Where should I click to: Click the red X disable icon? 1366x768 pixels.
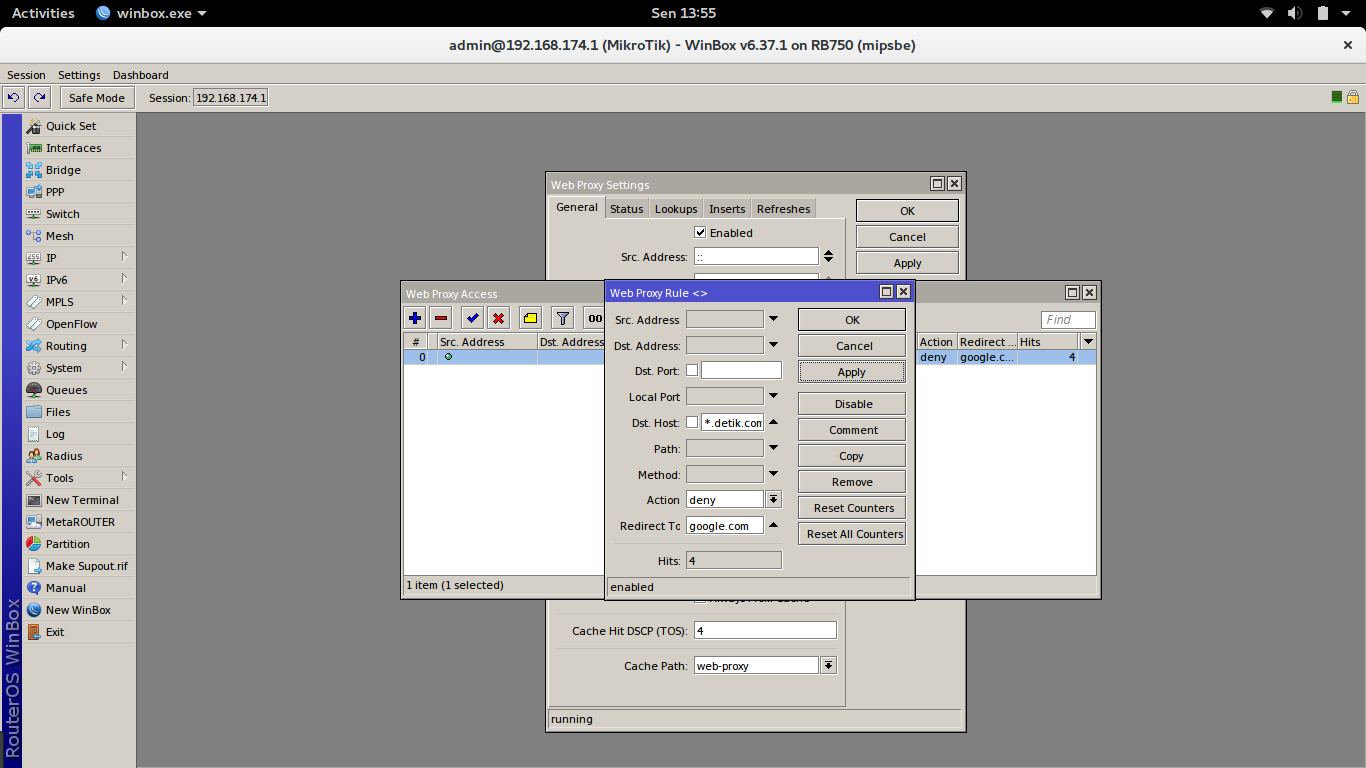point(498,318)
